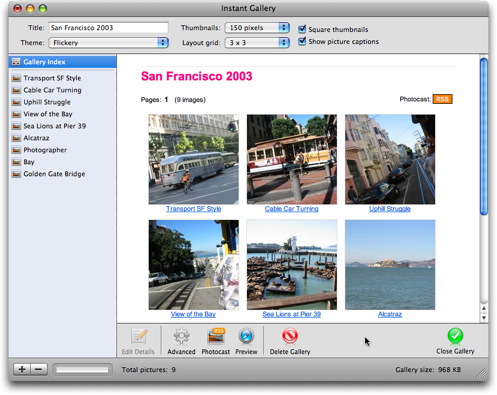Open the Alcatraz caption link
This screenshot has width=497, height=395.
pos(390,314)
